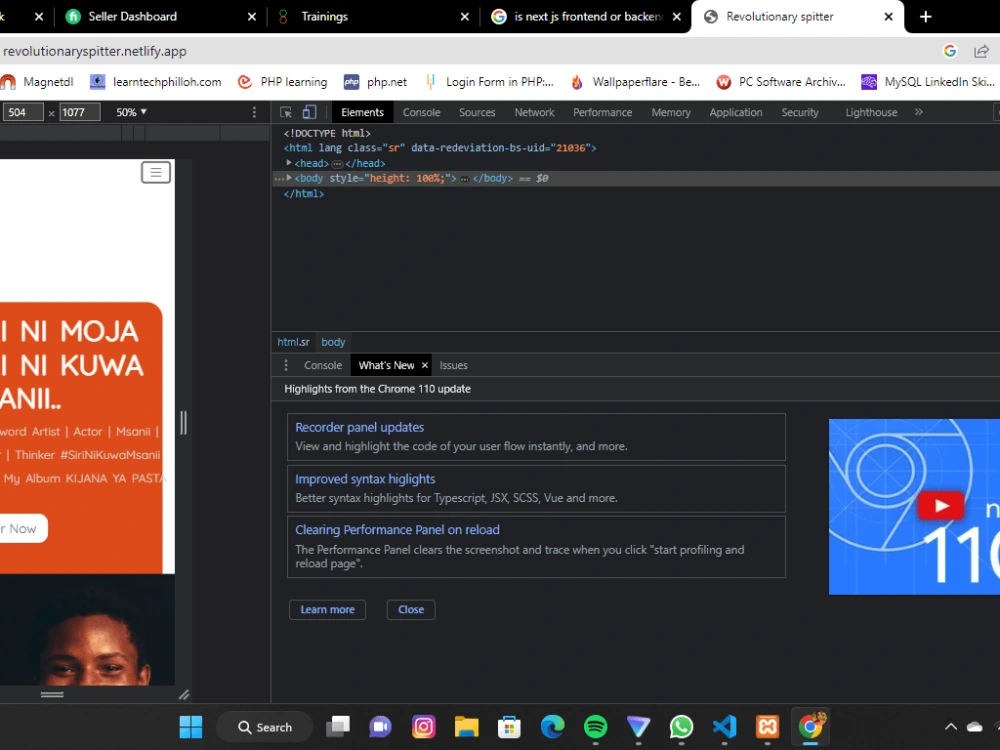Play the Chrome 110 YouTube video
This screenshot has height=750, width=1000.
pos(941,506)
